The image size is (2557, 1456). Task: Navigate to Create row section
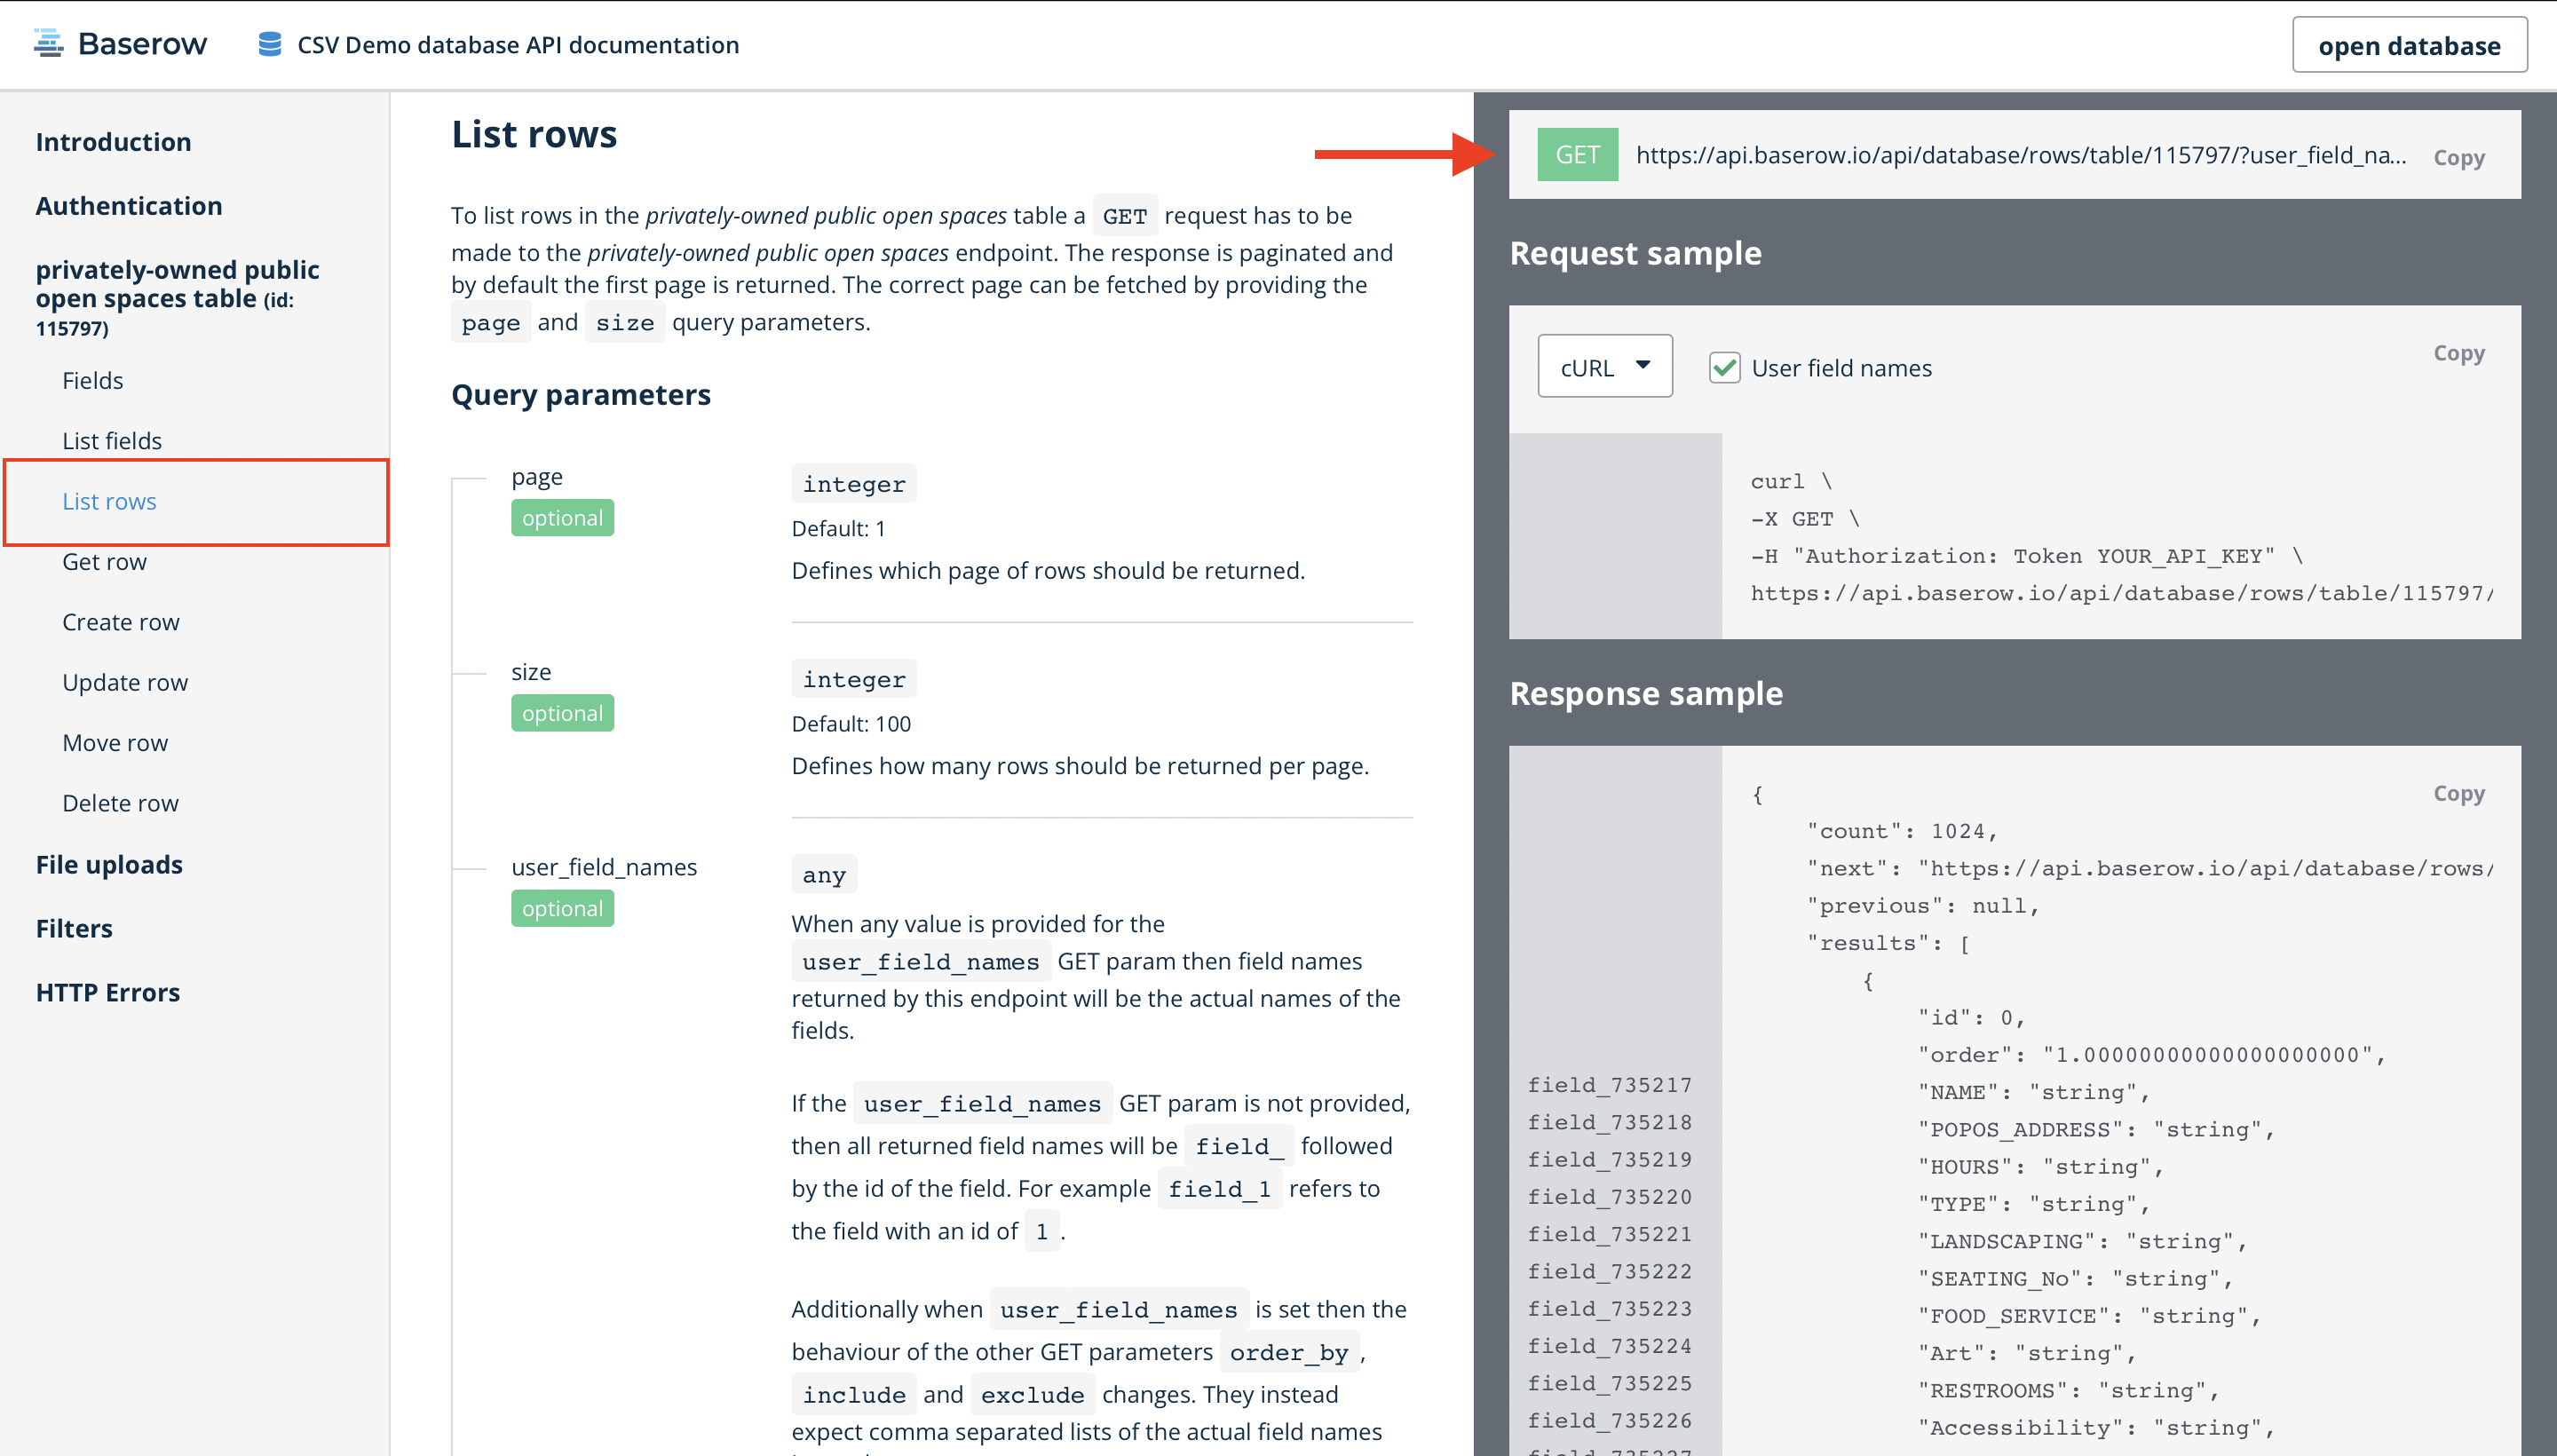(121, 622)
